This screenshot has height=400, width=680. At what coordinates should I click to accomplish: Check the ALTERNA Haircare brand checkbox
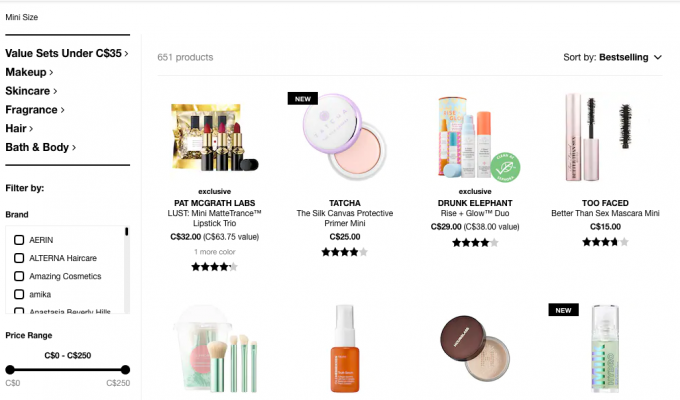point(19,258)
